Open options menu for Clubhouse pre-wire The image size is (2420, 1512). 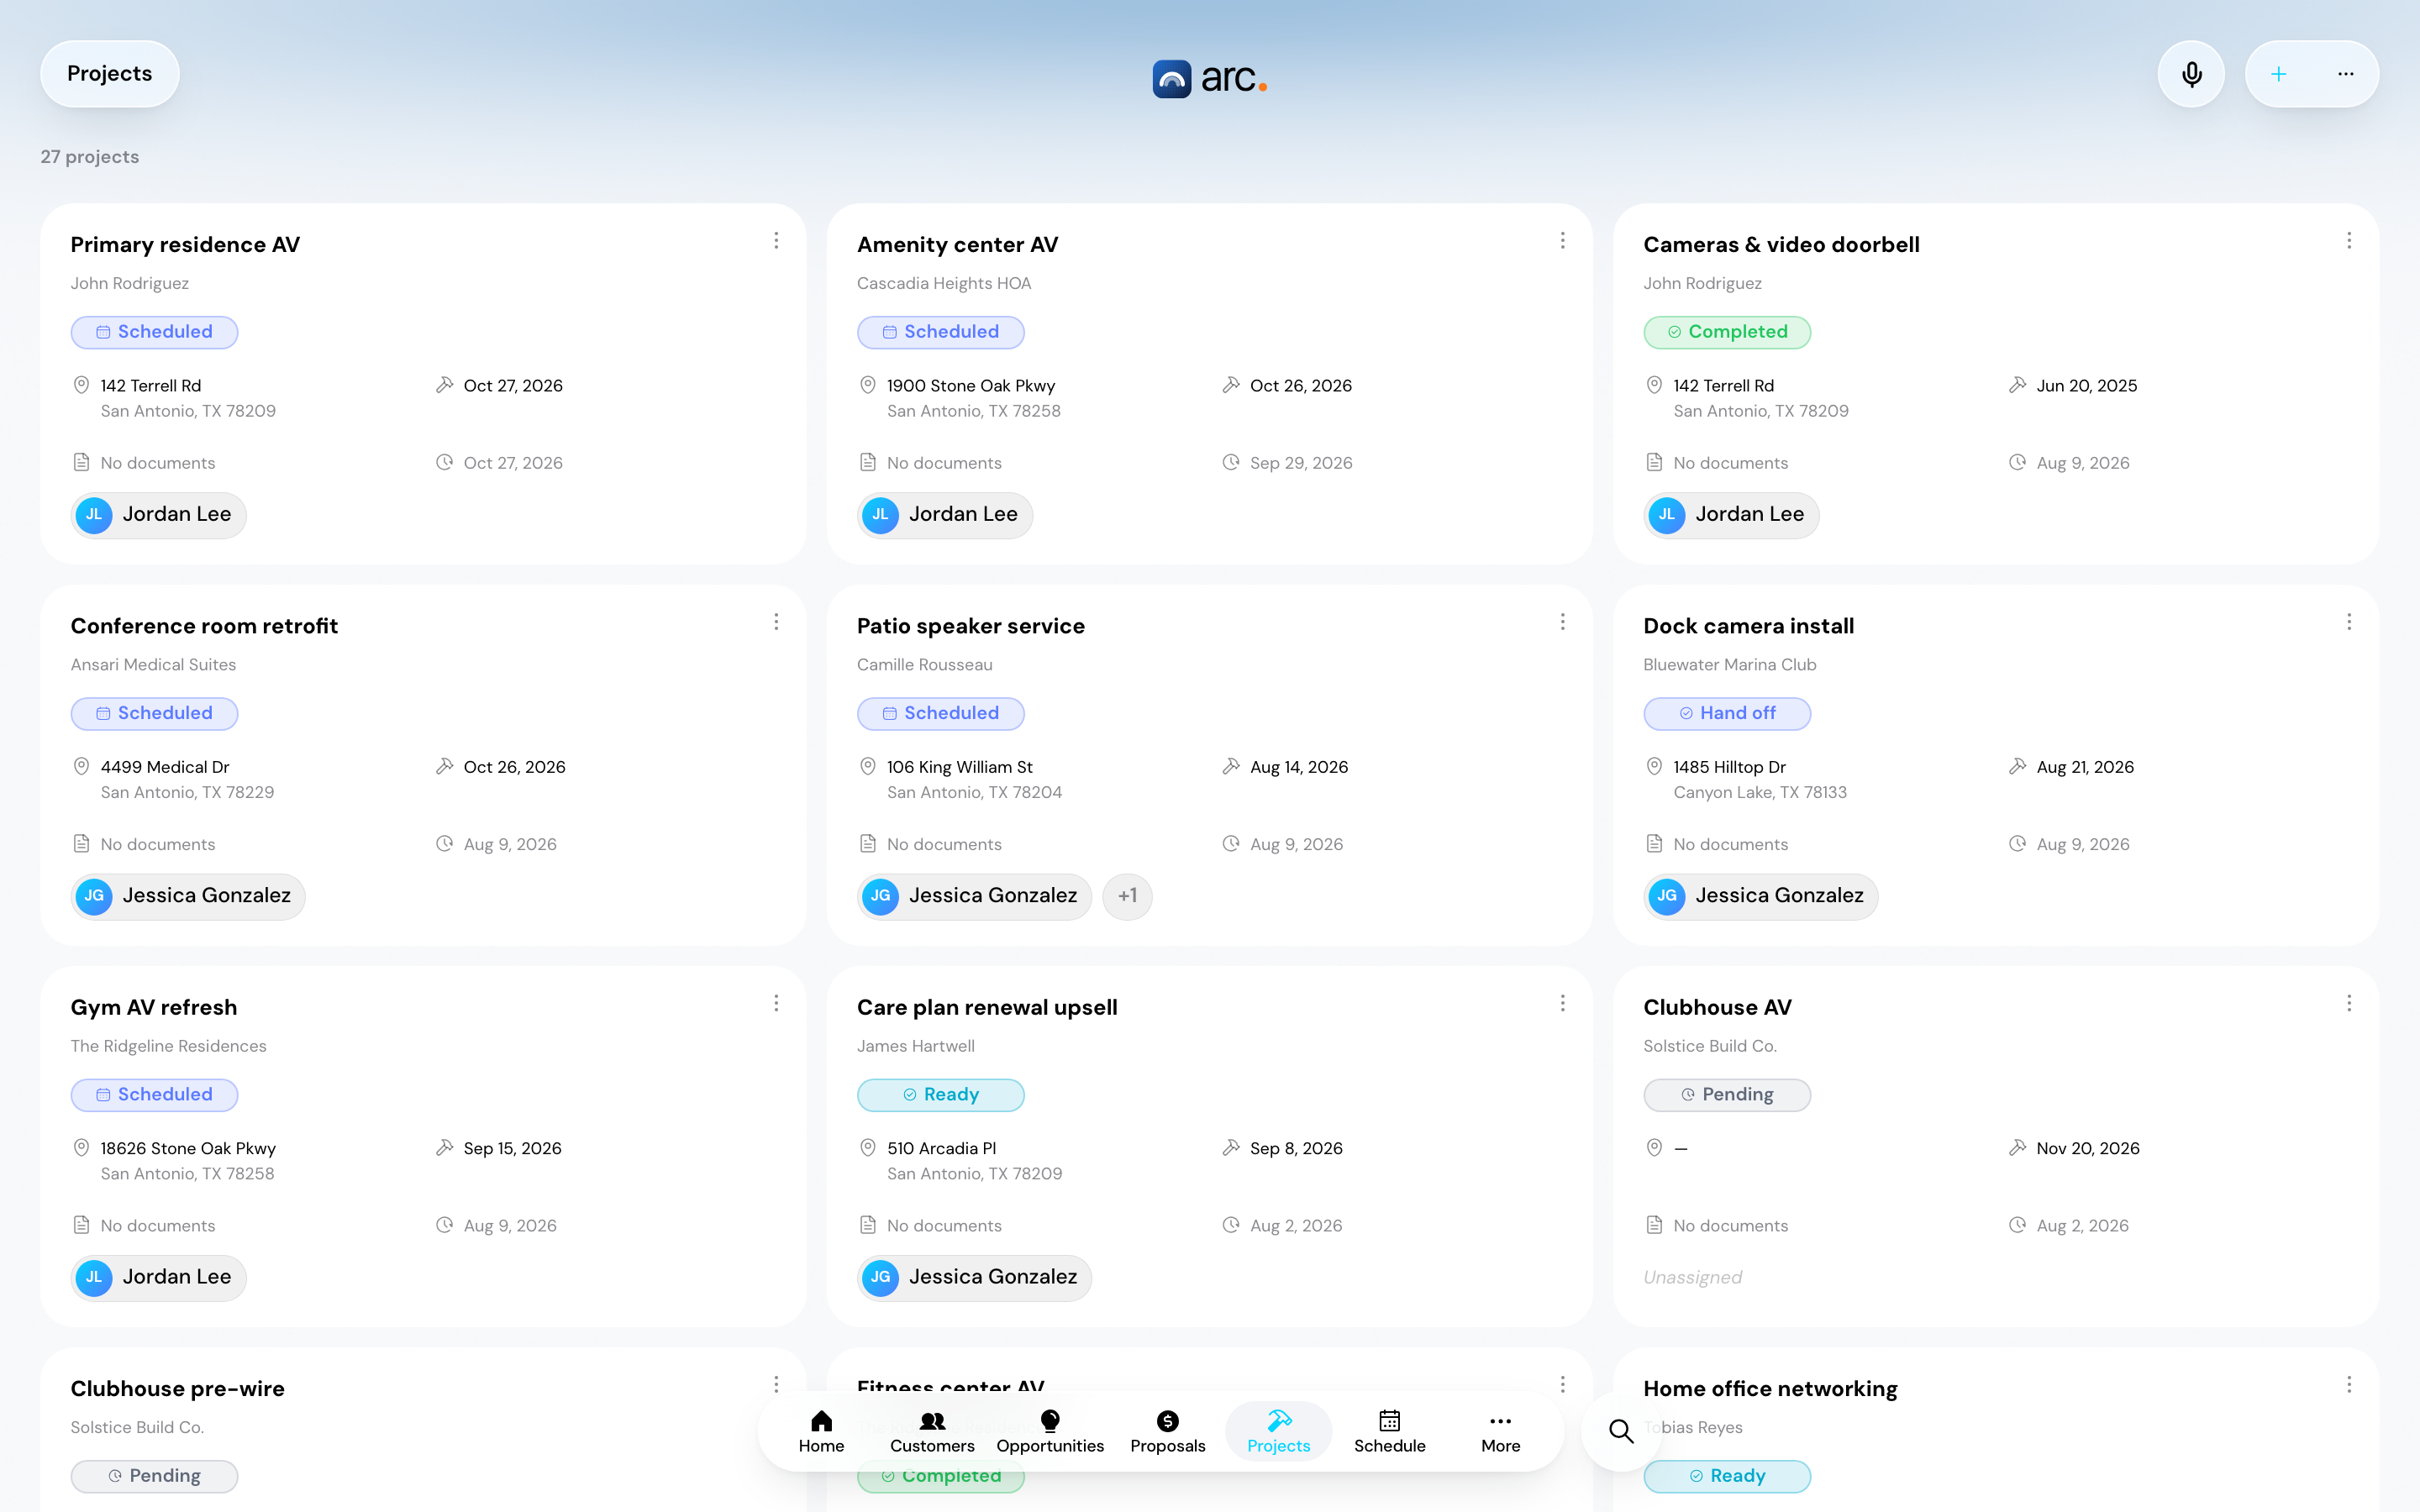pos(776,1385)
